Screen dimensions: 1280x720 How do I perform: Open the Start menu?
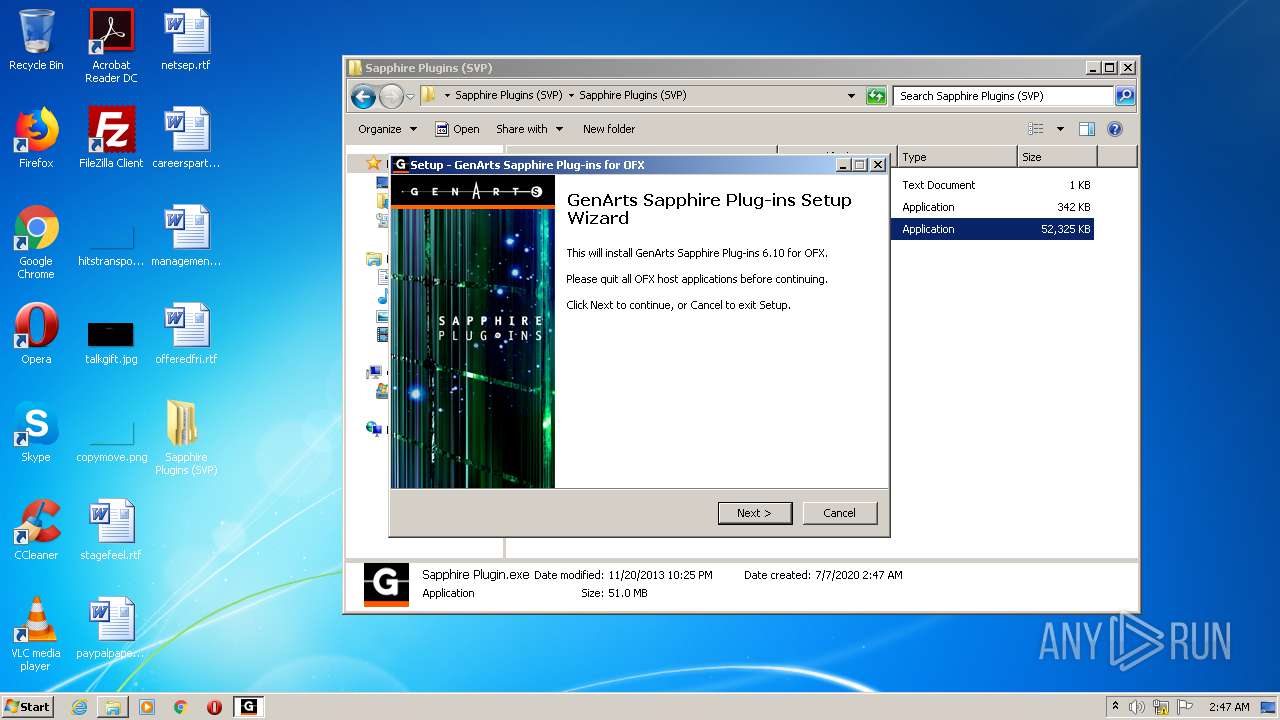pos(28,707)
